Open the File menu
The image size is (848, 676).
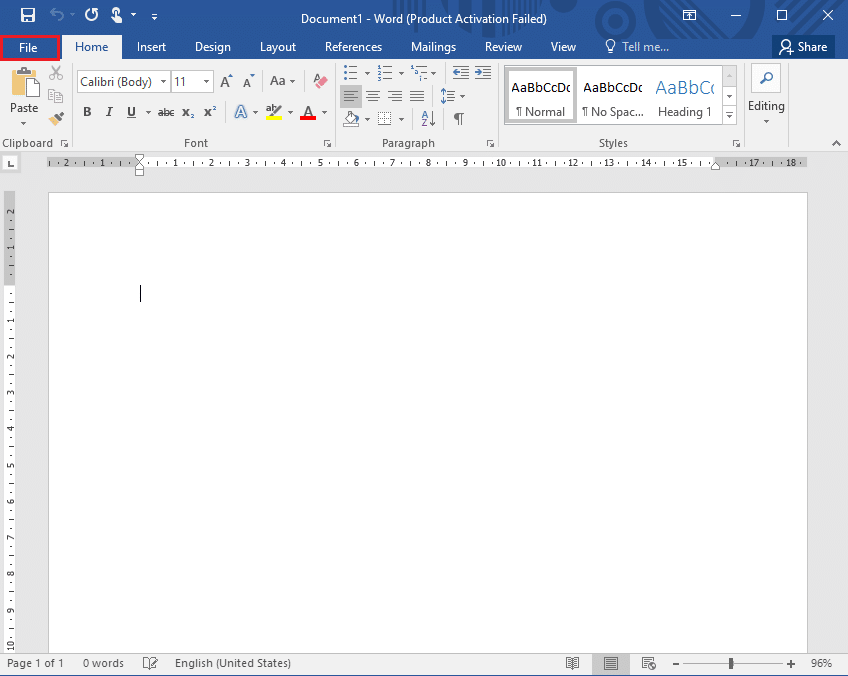[30, 47]
